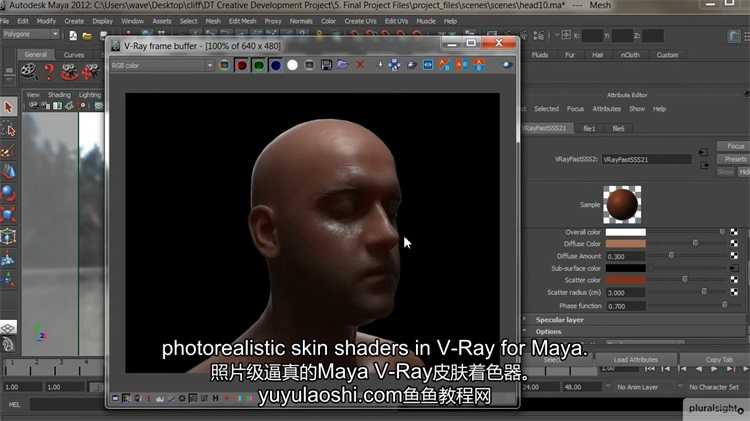Open the RGB color channel dropdown
The width and height of the screenshot is (750, 421).
[x=162, y=66]
